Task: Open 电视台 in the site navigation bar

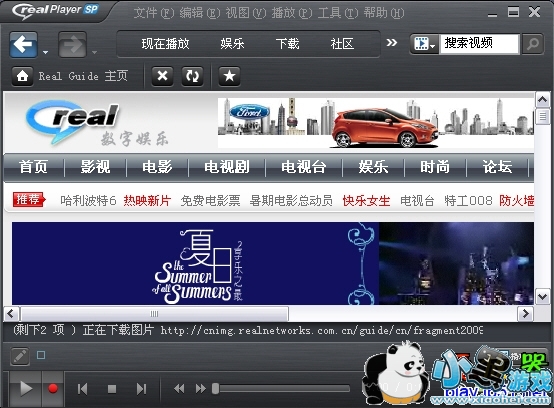Action: [x=303, y=167]
